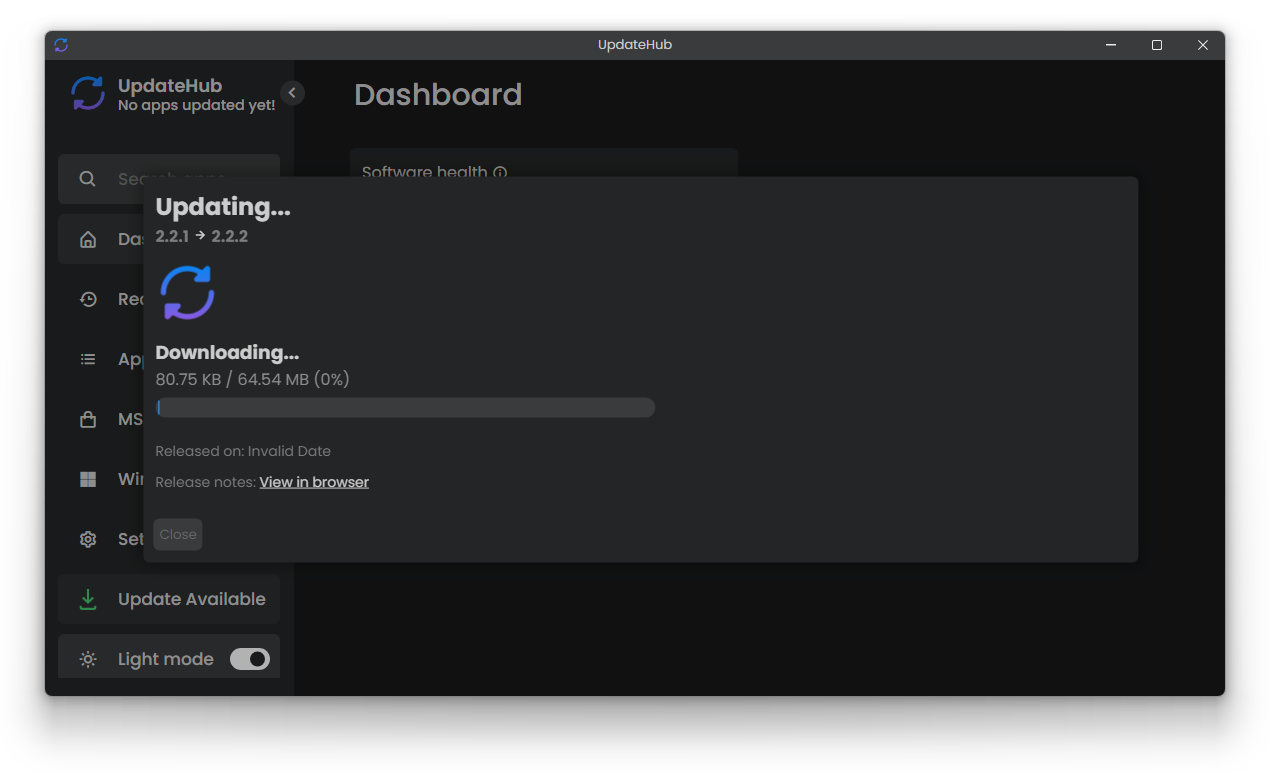This screenshot has height=773, width=1270.
Task: Open Recent via the history clock icon
Action: point(88,298)
